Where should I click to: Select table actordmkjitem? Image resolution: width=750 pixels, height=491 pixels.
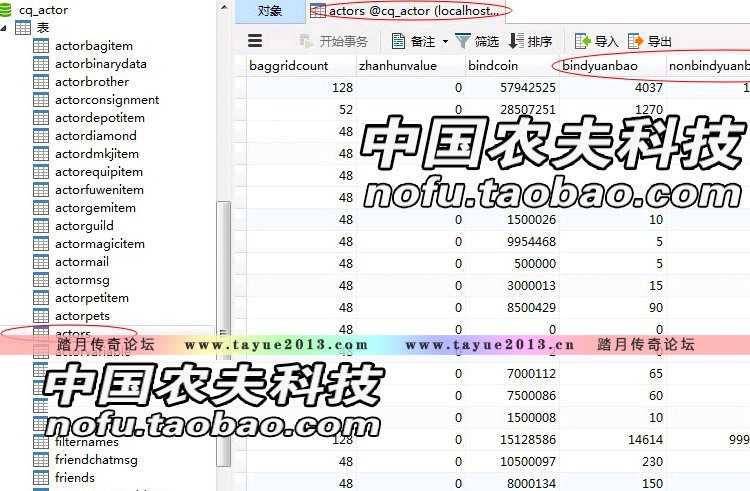pos(97,154)
